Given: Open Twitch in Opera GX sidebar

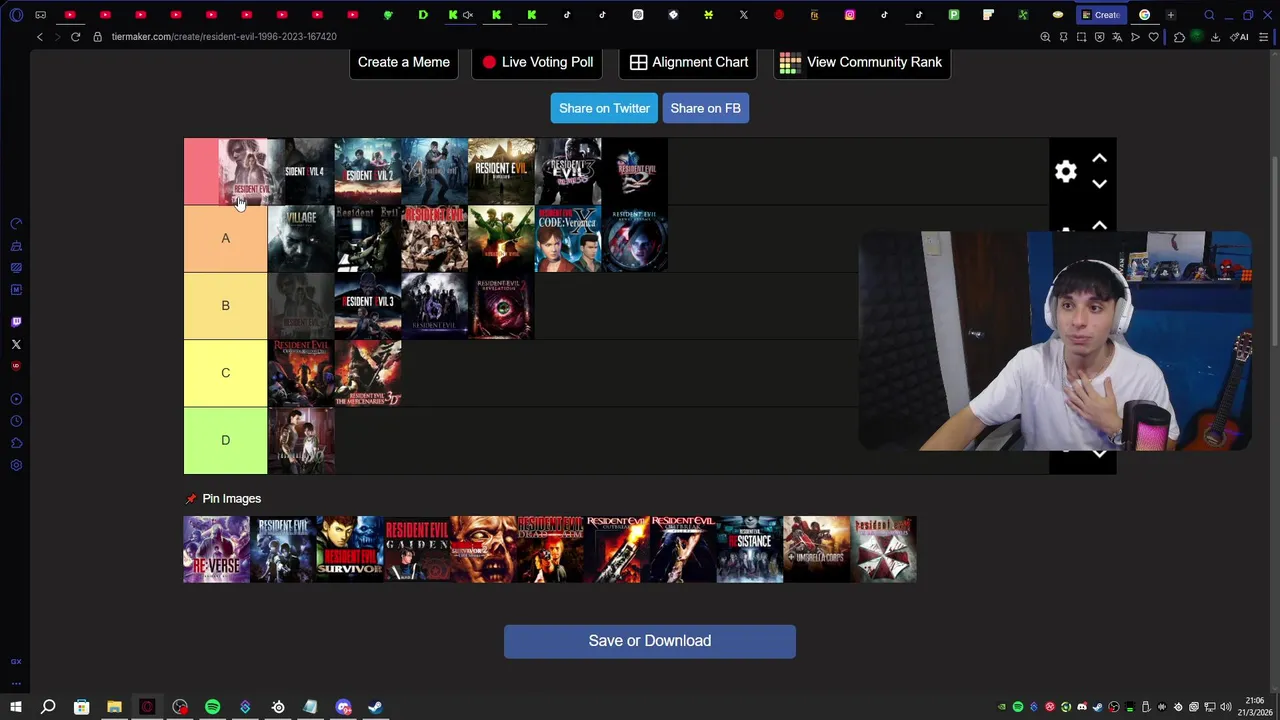Looking at the screenshot, I should (16, 322).
